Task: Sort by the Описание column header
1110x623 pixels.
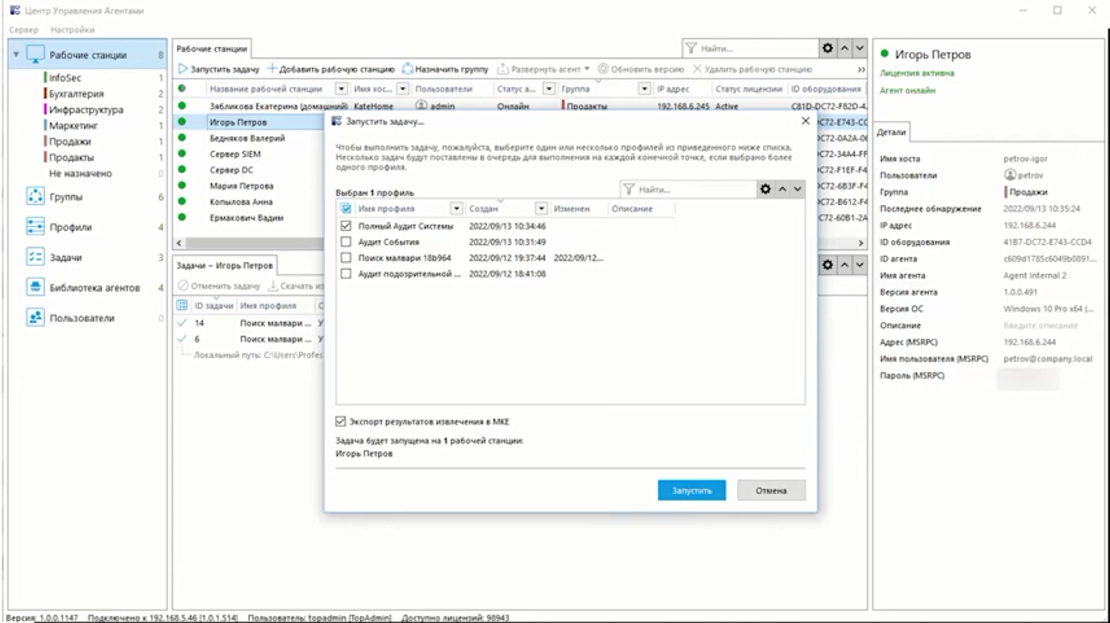Action: [x=631, y=209]
